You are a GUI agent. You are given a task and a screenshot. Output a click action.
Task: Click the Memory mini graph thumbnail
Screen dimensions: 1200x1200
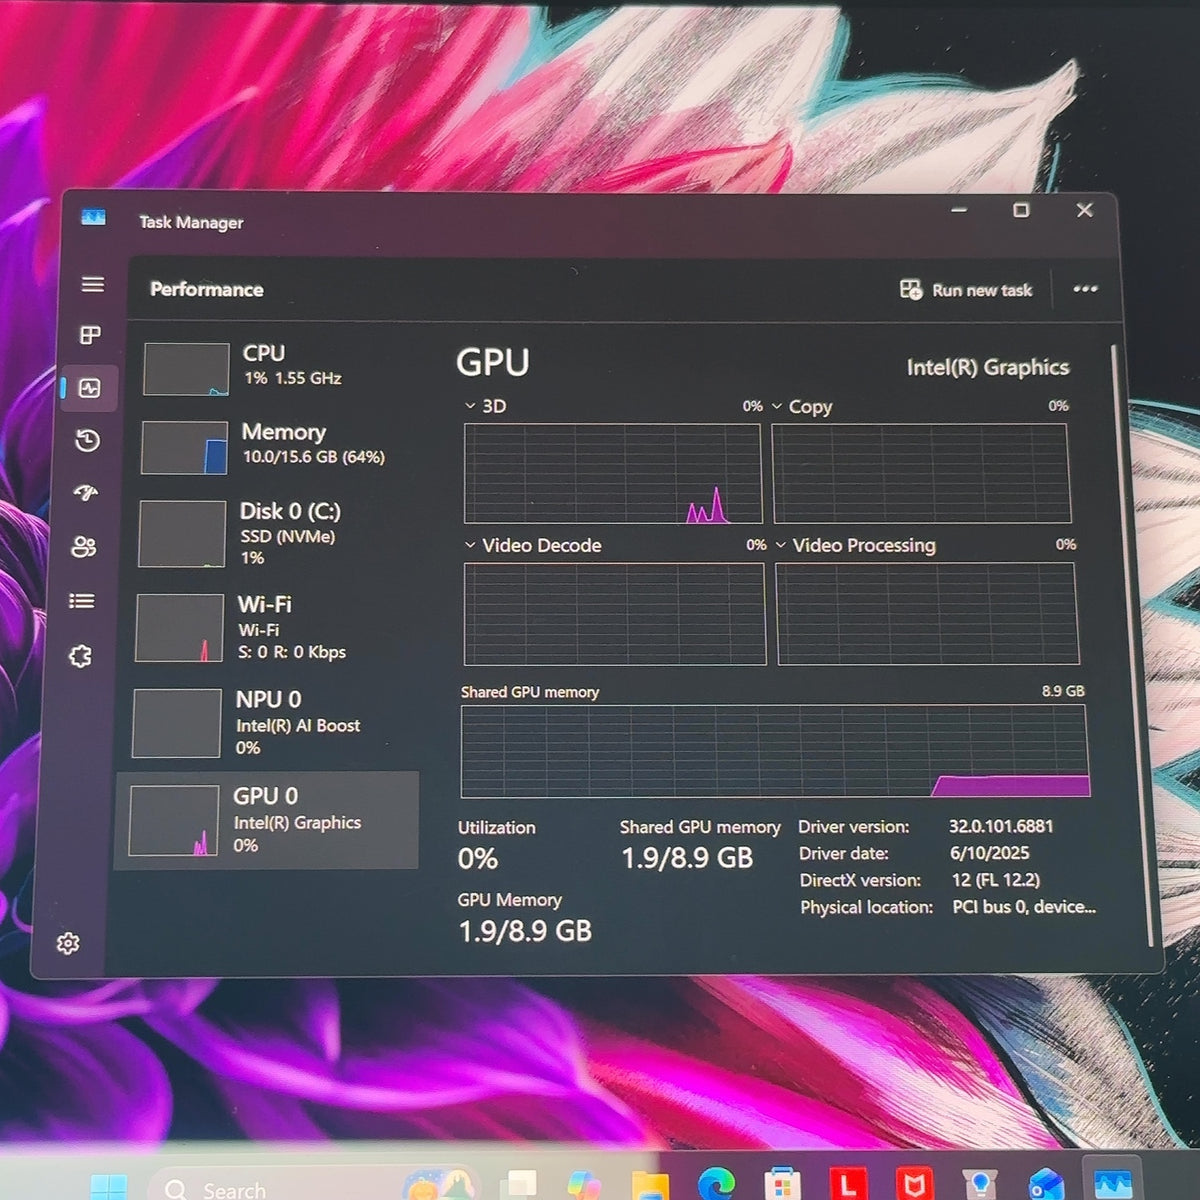(185, 447)
